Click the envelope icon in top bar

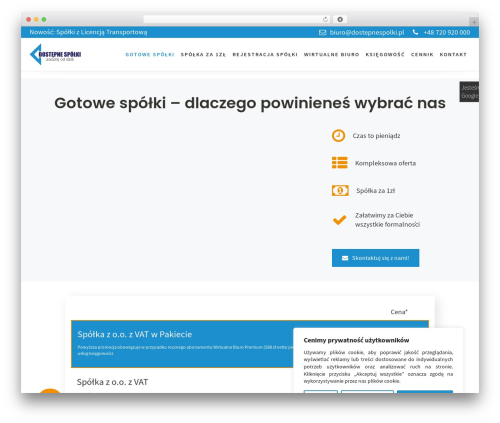(322, 32)
